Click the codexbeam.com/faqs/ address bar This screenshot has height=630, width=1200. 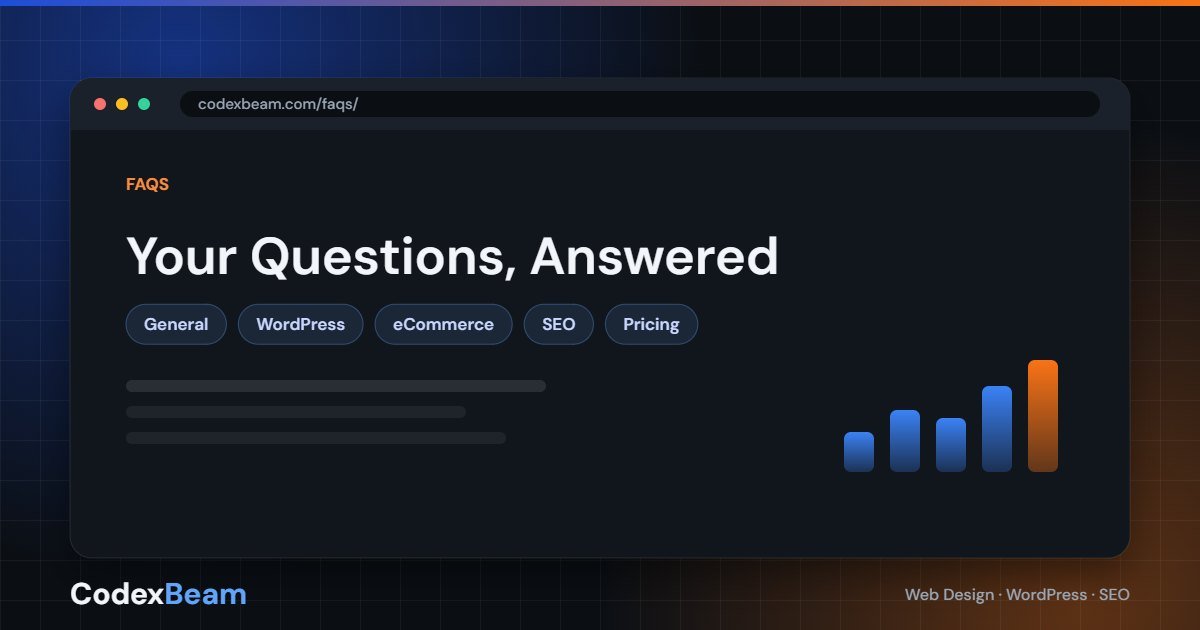[x=640, y=104]
